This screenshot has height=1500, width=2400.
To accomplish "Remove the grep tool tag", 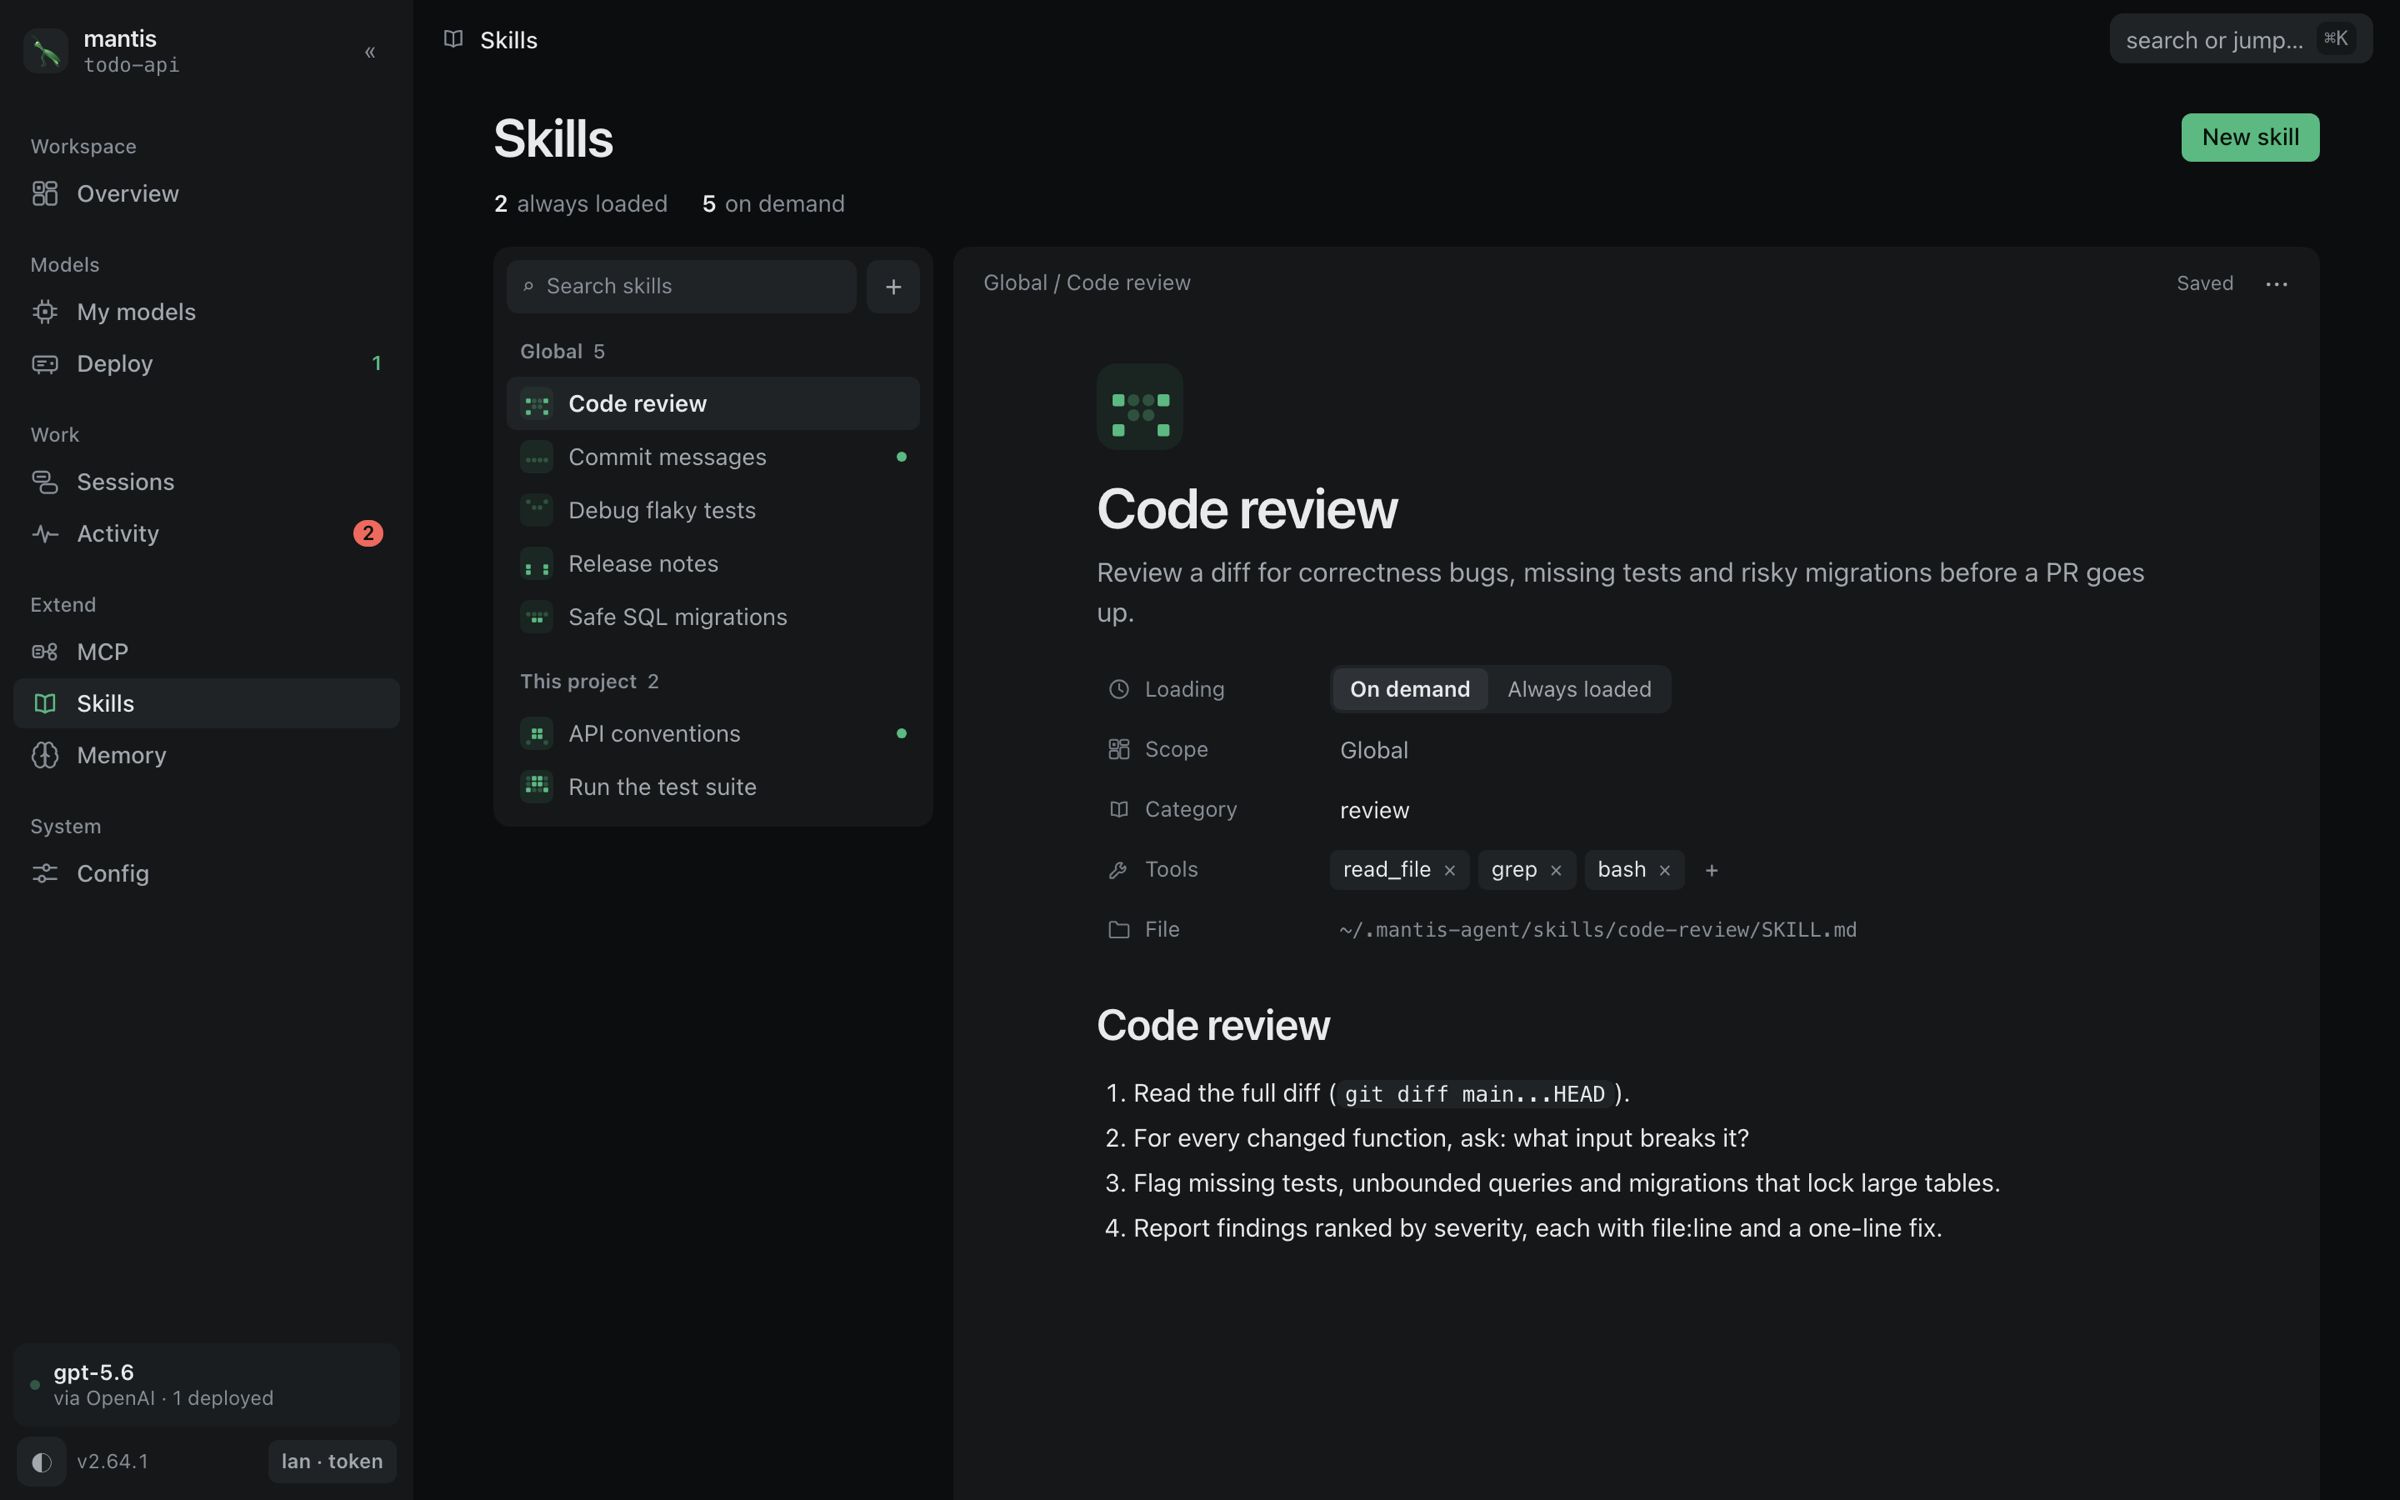I will click(1555, 870).
